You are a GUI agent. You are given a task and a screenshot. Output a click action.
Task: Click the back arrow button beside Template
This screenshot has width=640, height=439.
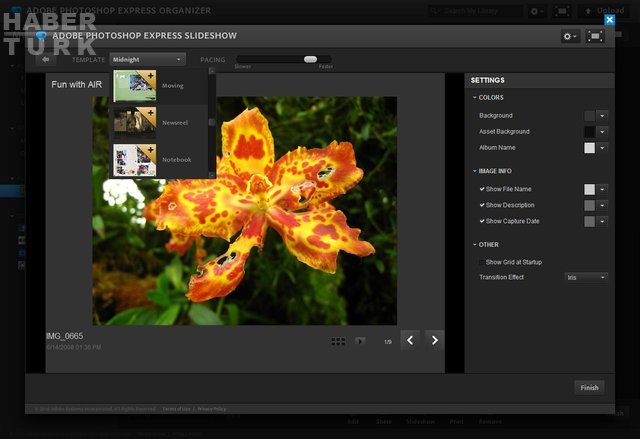(x=45, y=59)
